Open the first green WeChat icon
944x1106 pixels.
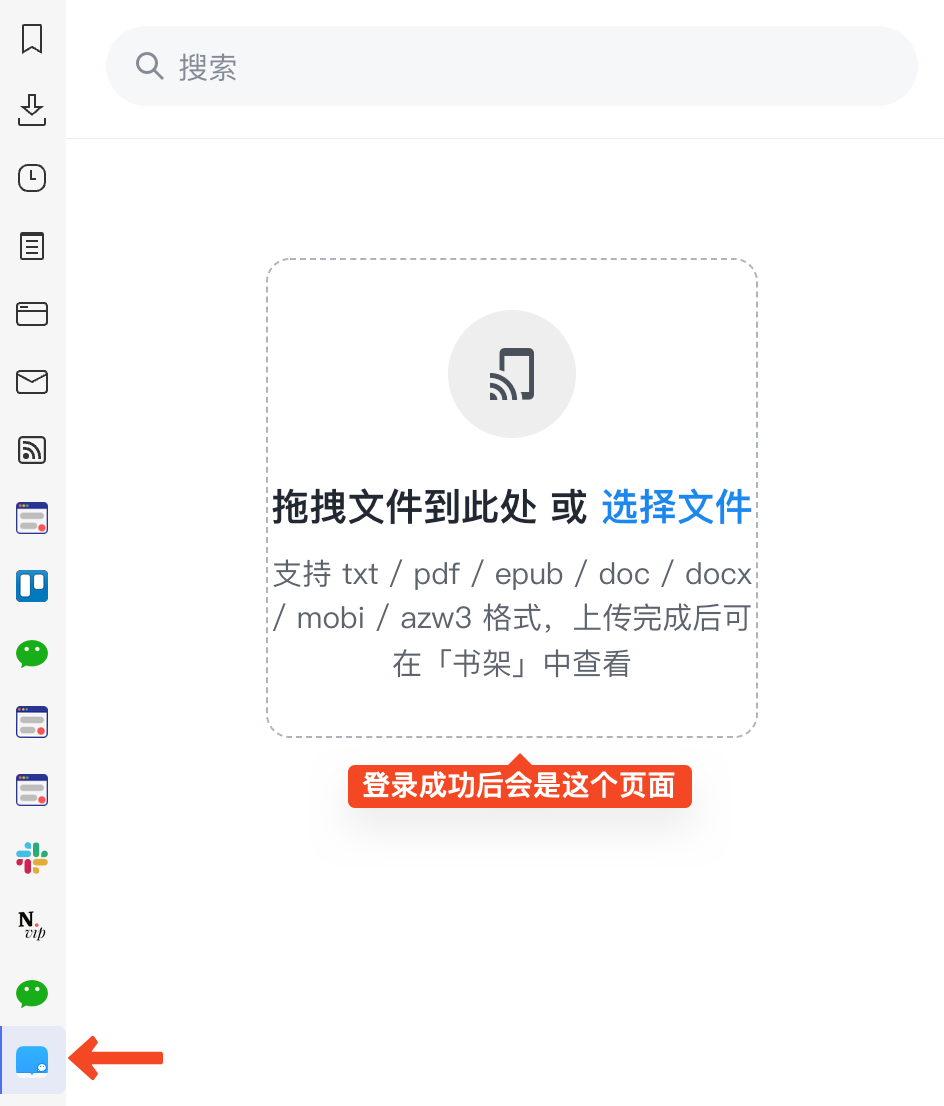click(x=32, y=654)
